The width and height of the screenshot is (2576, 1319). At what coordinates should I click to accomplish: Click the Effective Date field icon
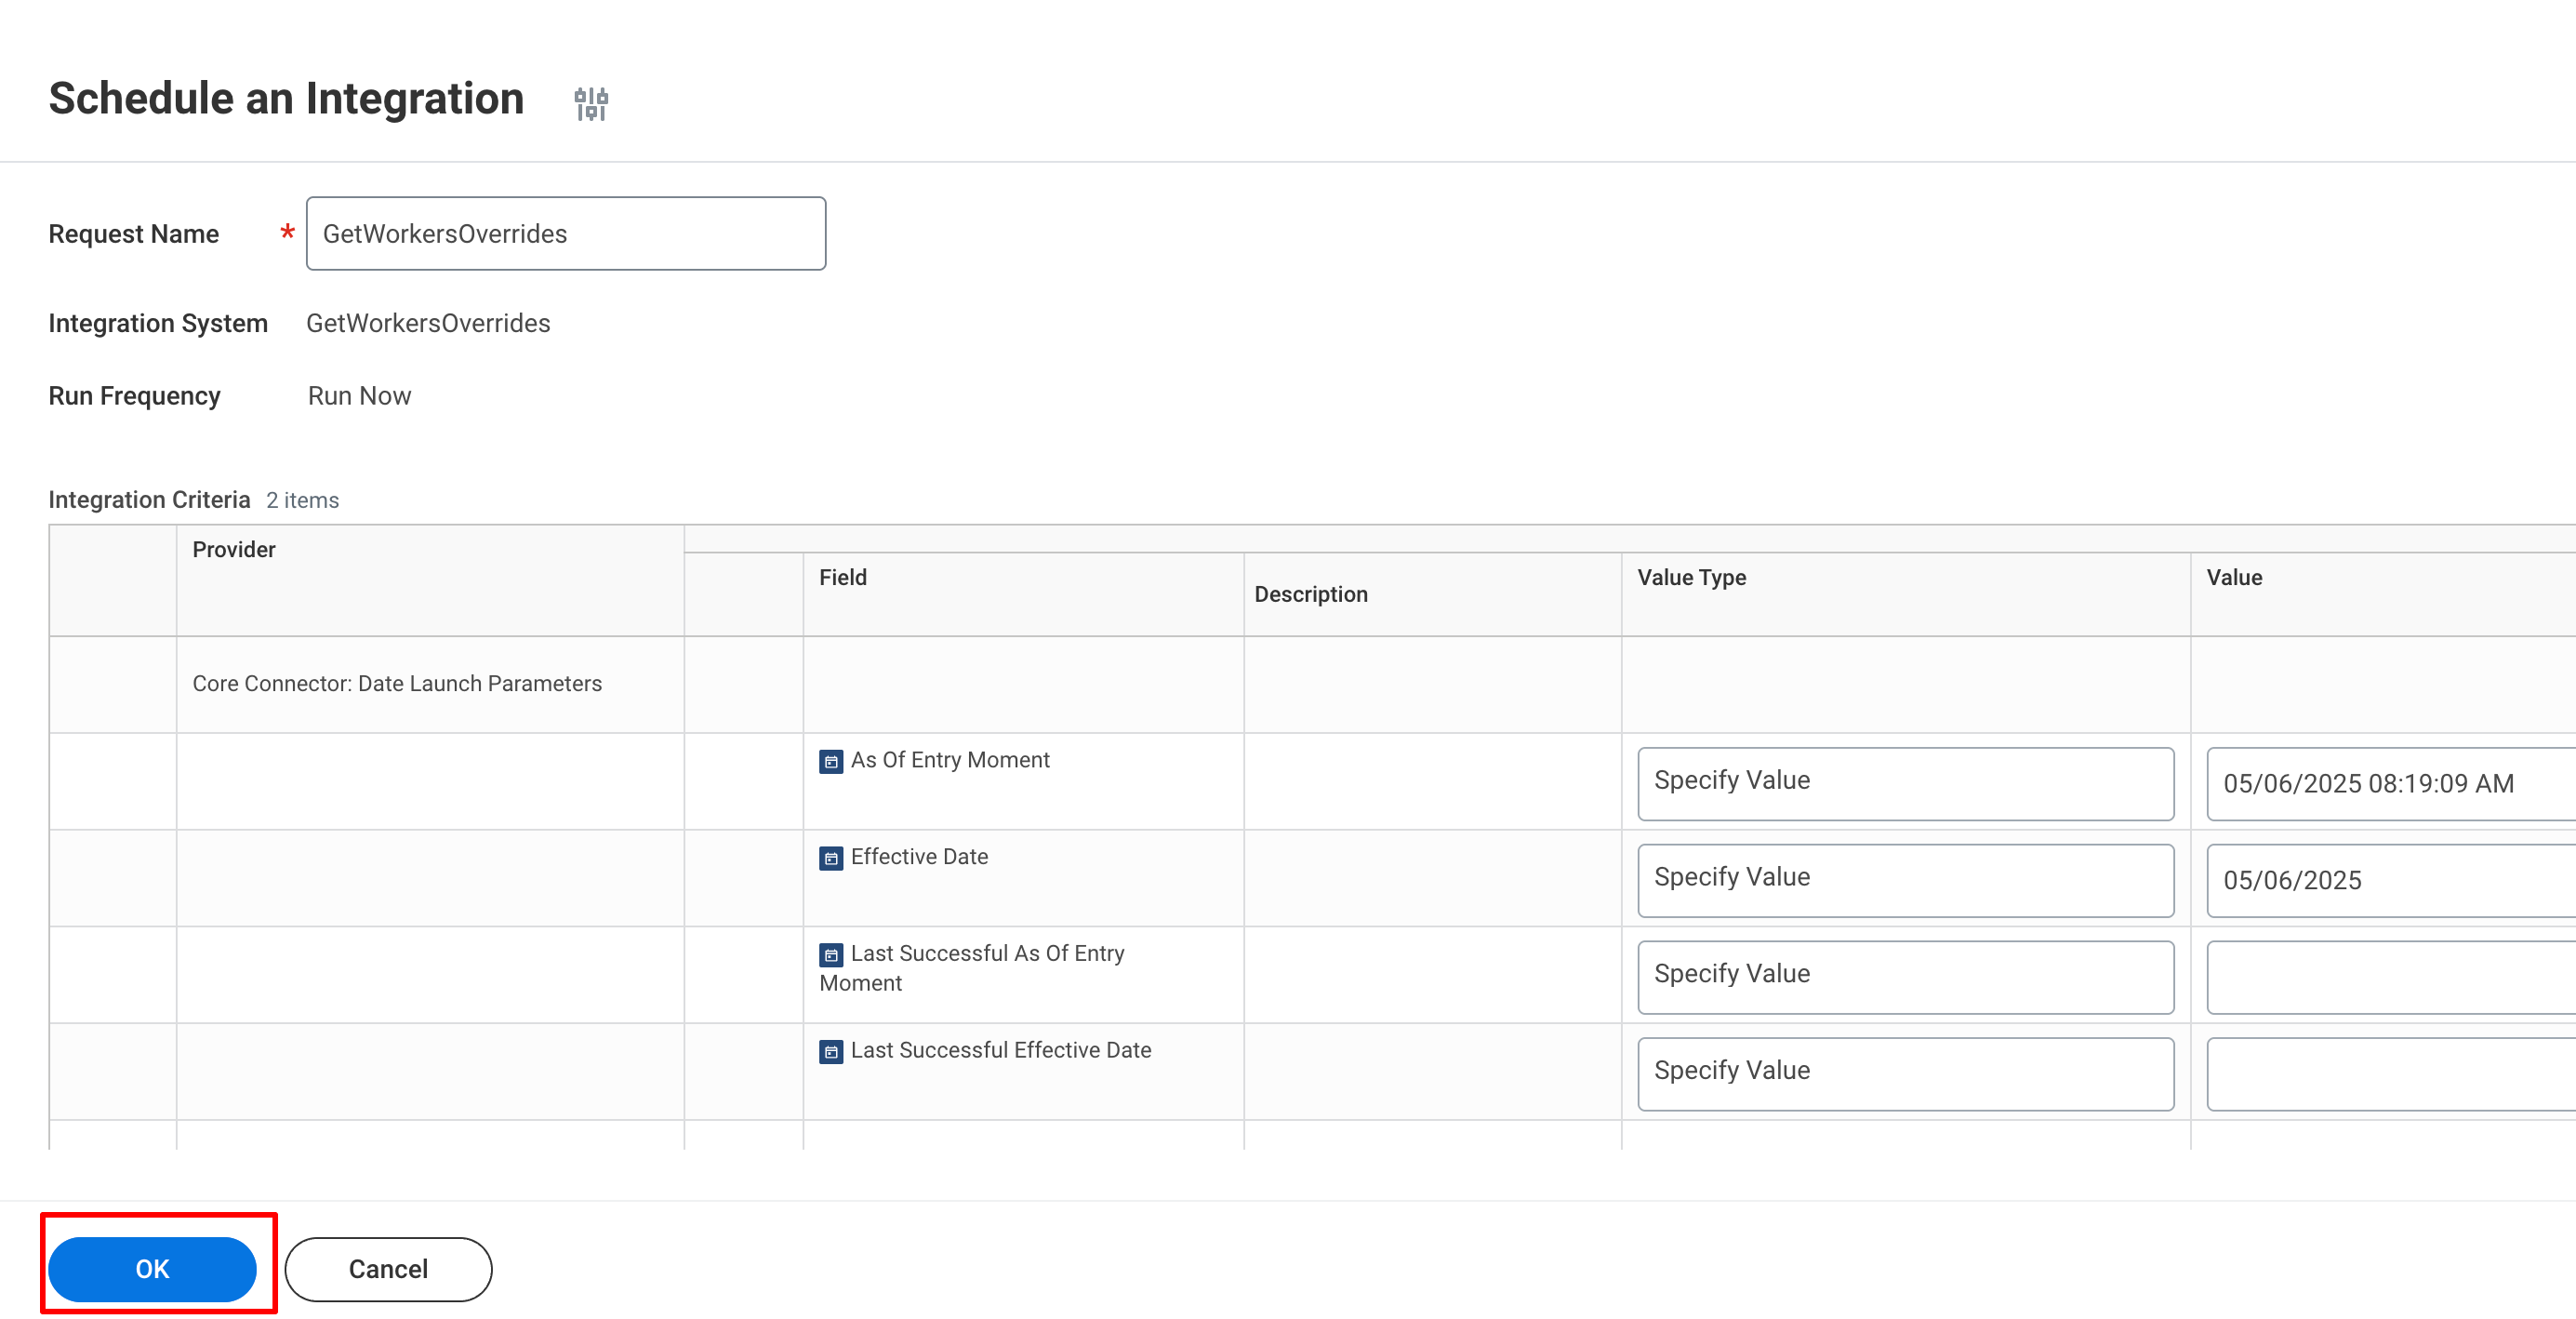click(x=830, y=858)
